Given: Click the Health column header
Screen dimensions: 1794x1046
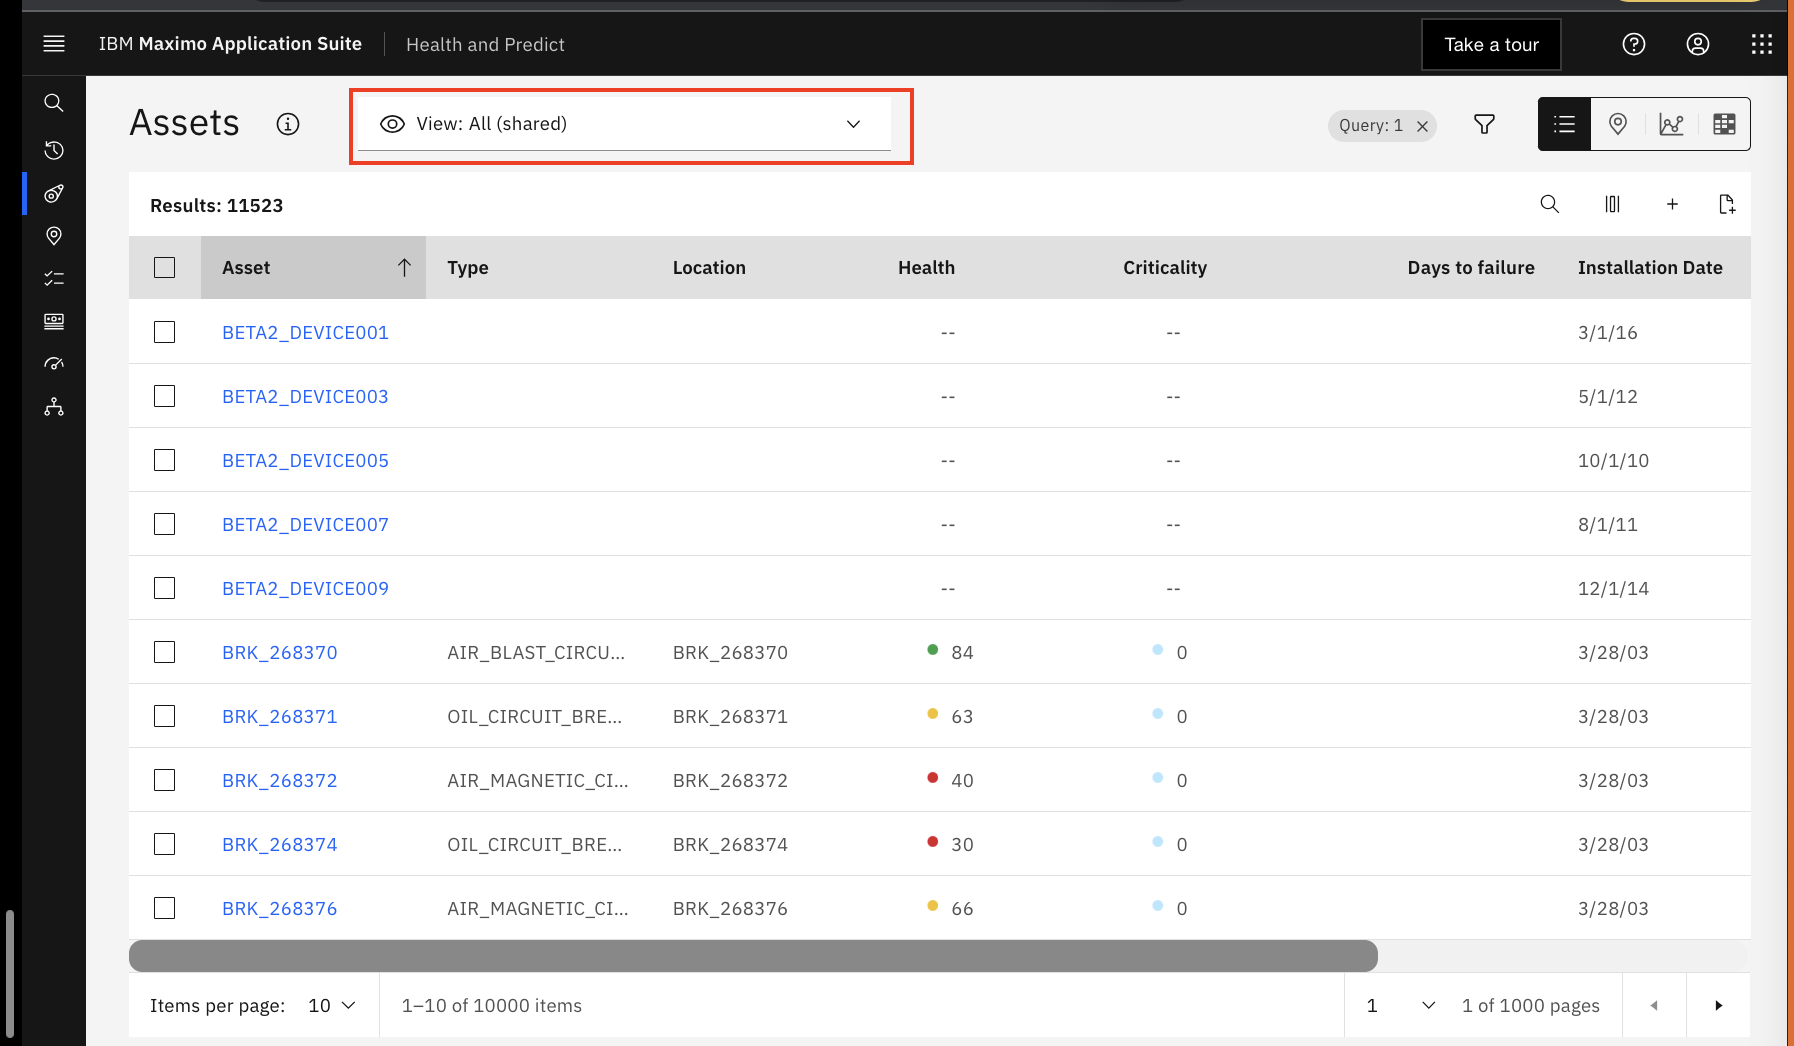Looking at the screenshot, I should pos(926,267).
